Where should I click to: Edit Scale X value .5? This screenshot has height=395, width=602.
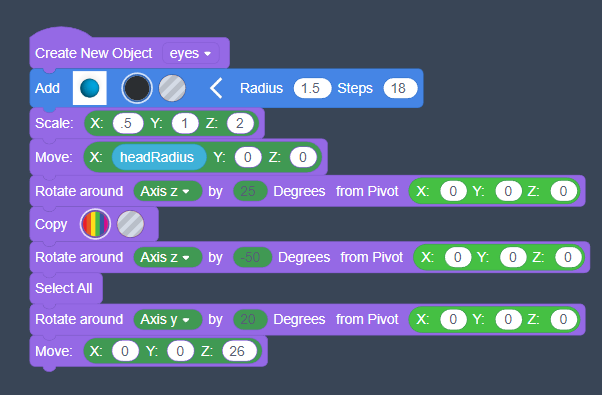(x=128, y=124)
